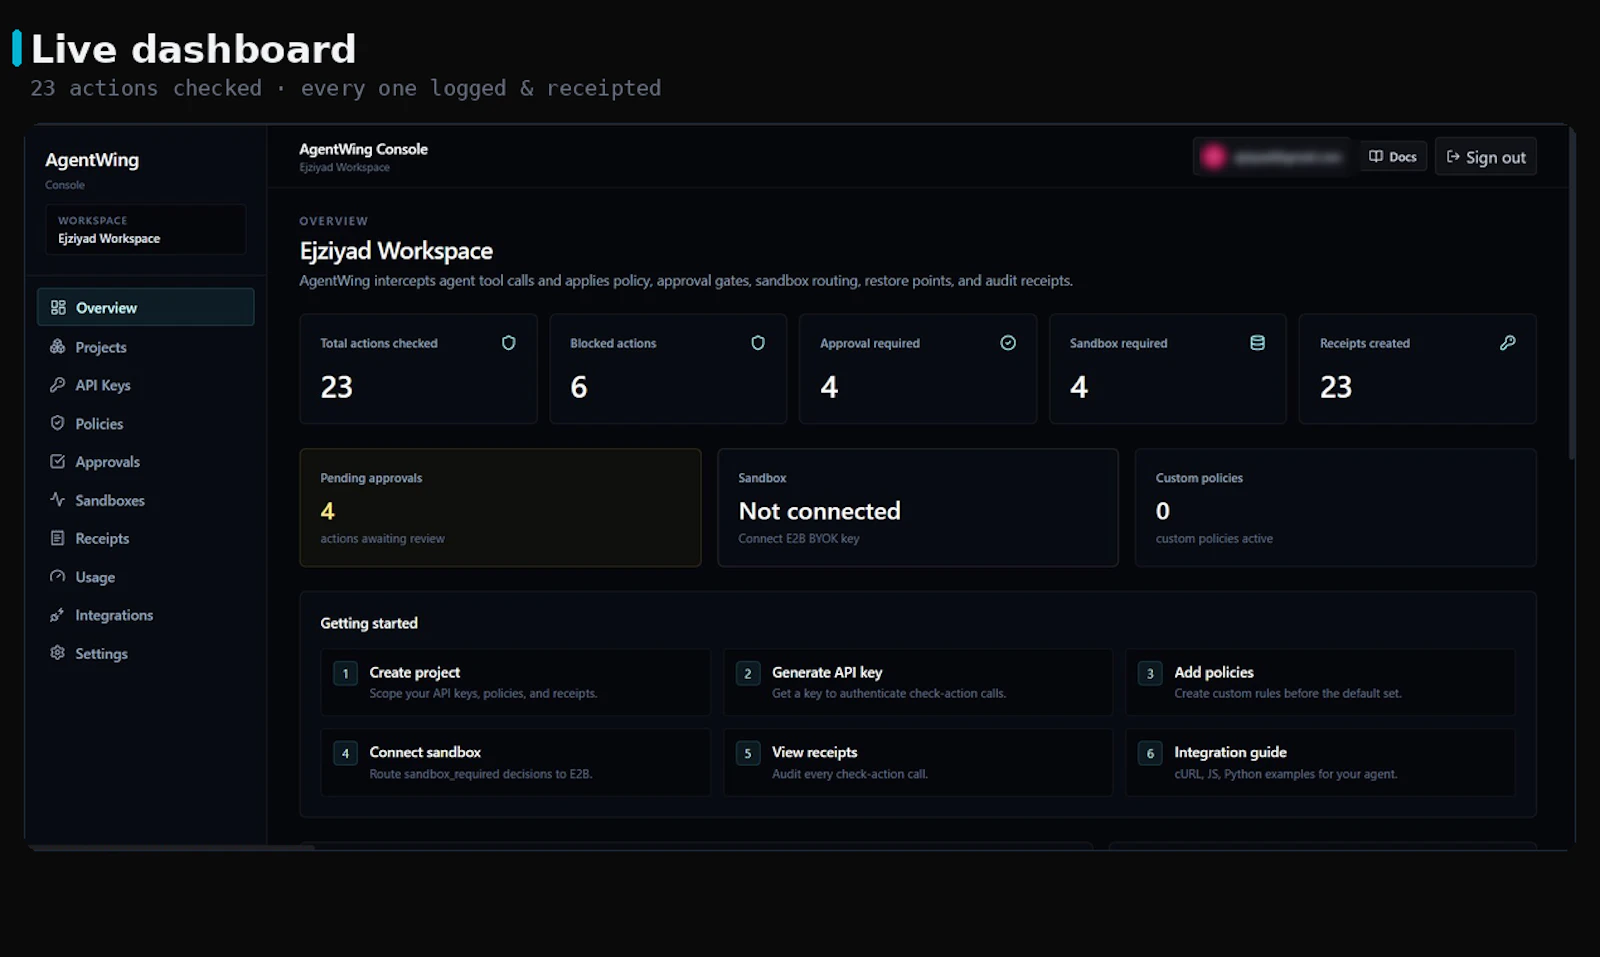This screenshot has height=957, width=1600.
Task: Click the Blocked actions card
Action: (x=668, y=369)
